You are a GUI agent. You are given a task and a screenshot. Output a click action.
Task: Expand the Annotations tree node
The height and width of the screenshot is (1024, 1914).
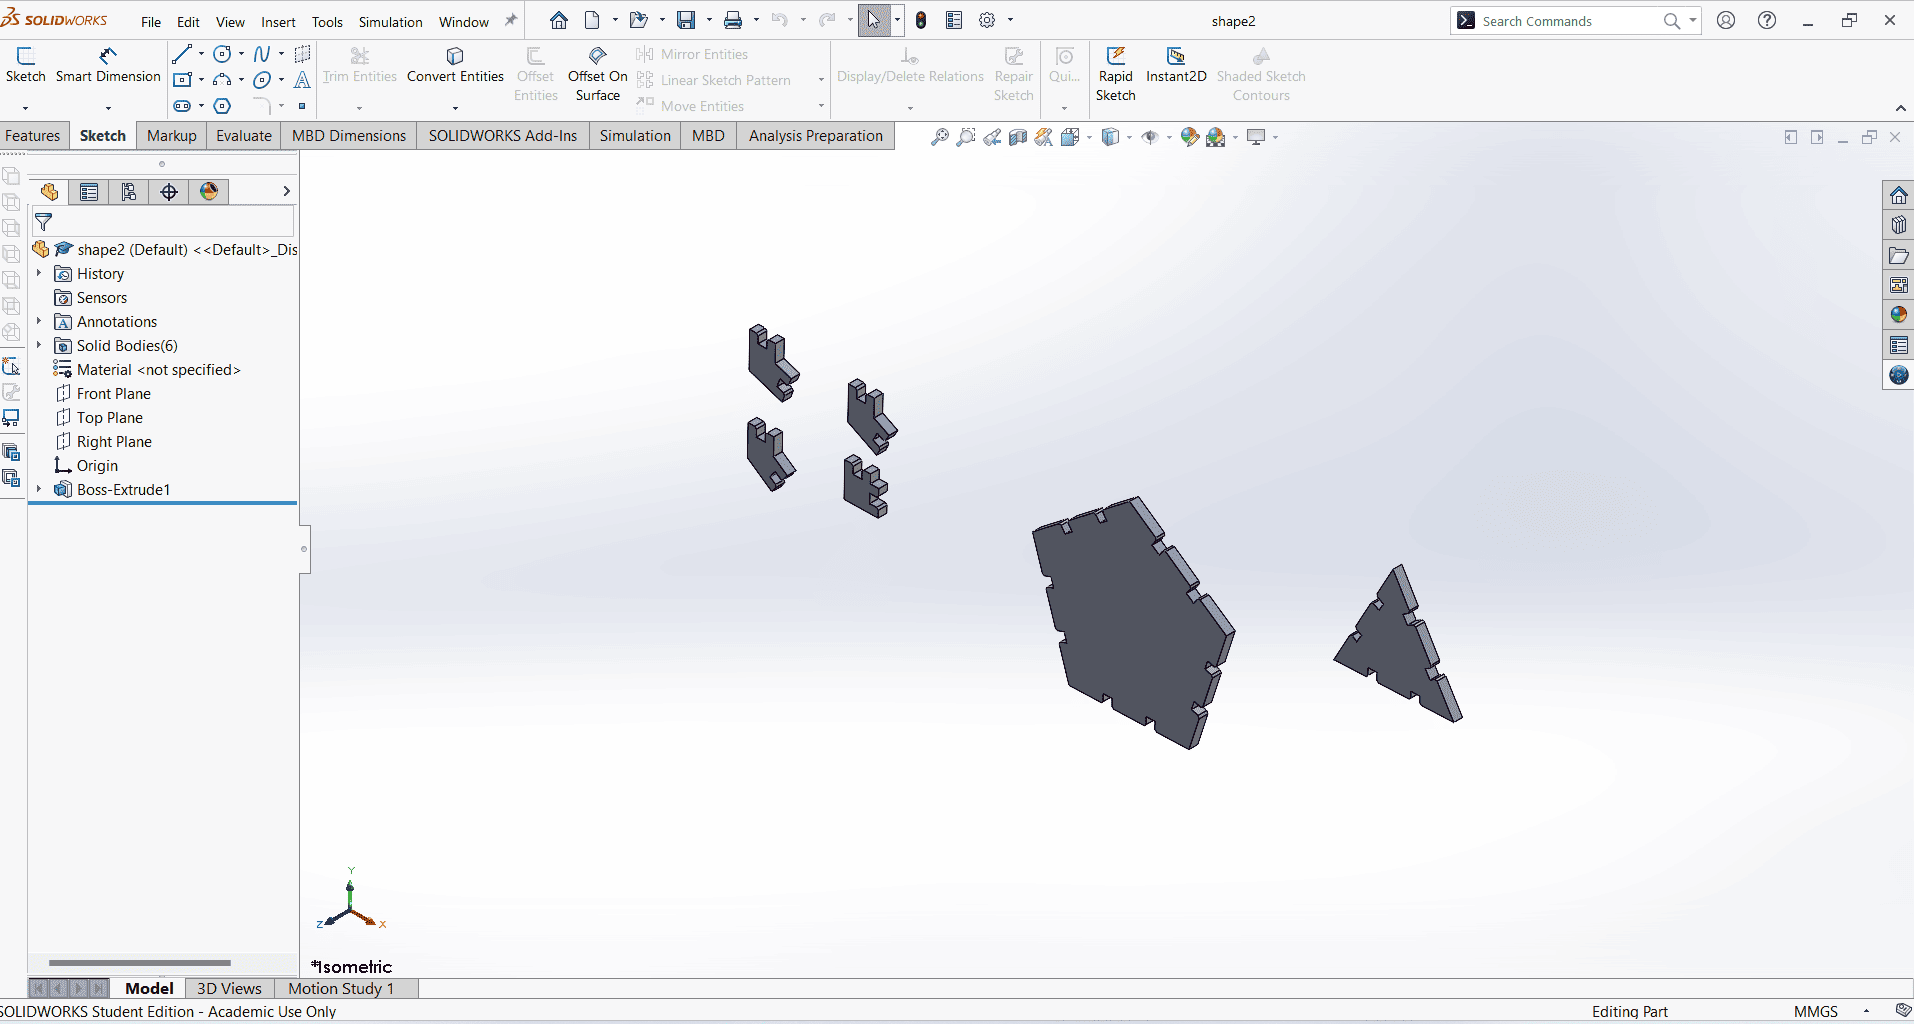click(39, 321)
